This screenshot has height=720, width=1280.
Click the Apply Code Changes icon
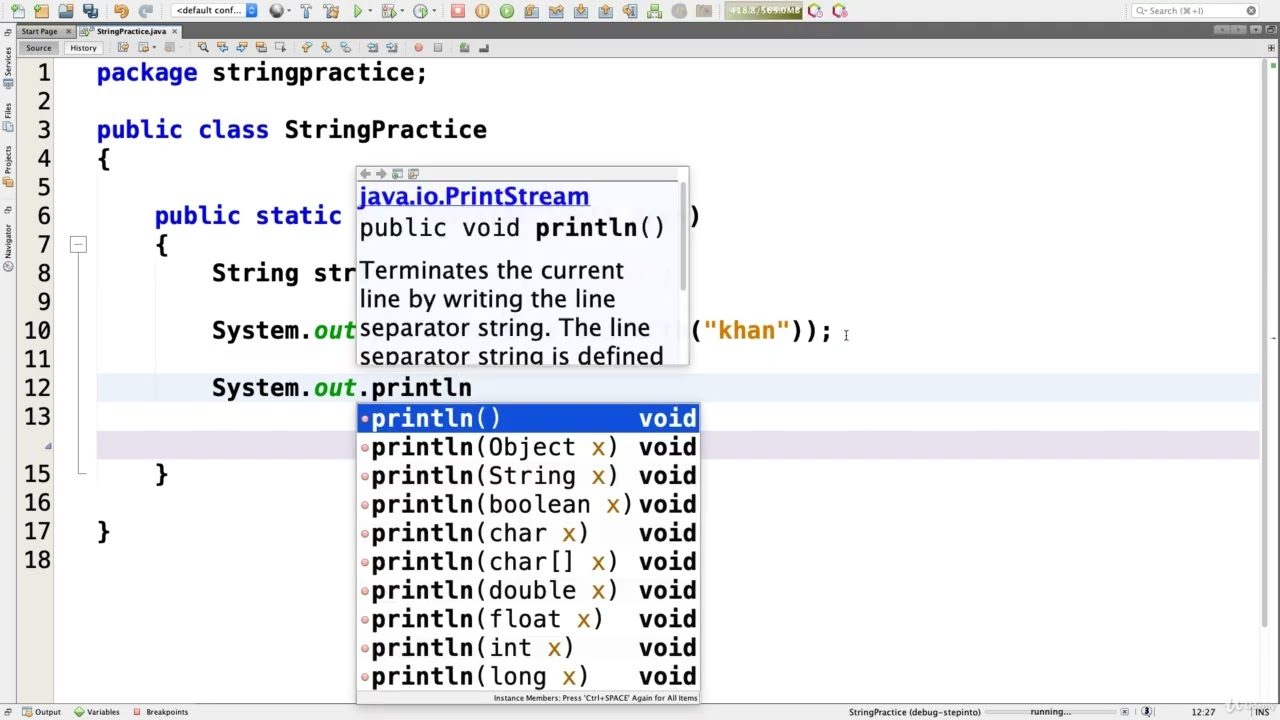pyautogui.click(x=654, y=11)
